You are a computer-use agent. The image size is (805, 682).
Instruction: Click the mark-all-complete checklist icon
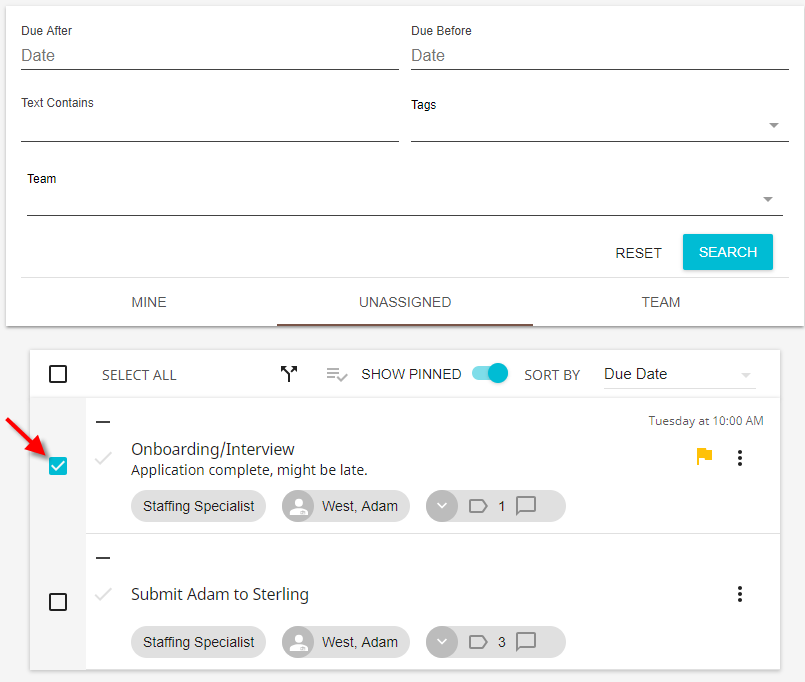(336, 374)
